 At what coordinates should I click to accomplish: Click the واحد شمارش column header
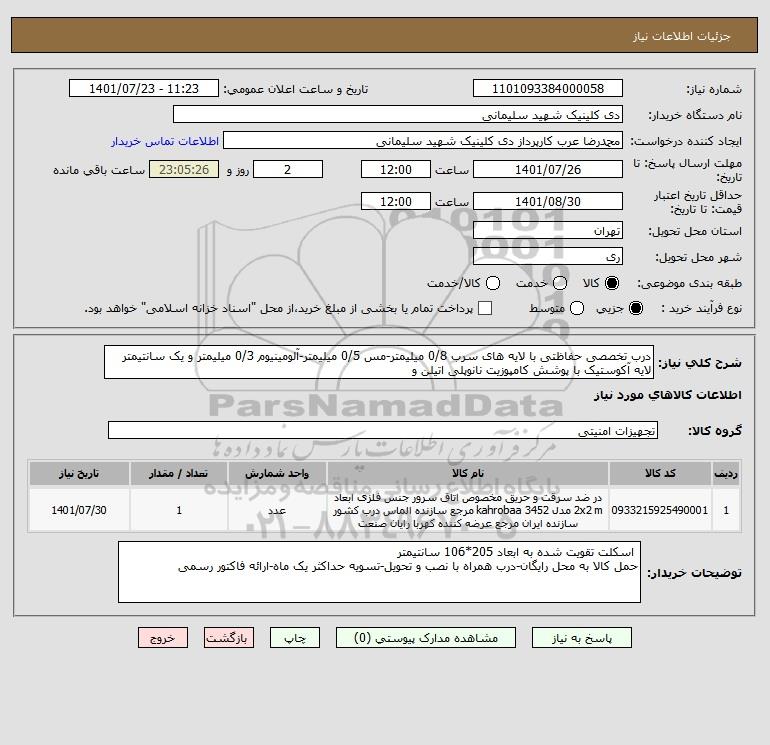tap(277, 473)
